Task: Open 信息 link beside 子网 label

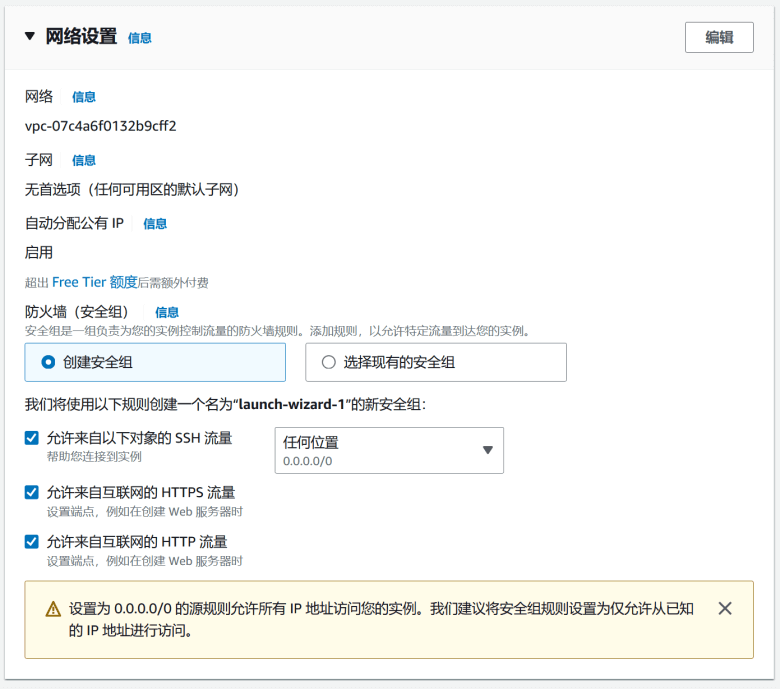Action: pos(84,160)
